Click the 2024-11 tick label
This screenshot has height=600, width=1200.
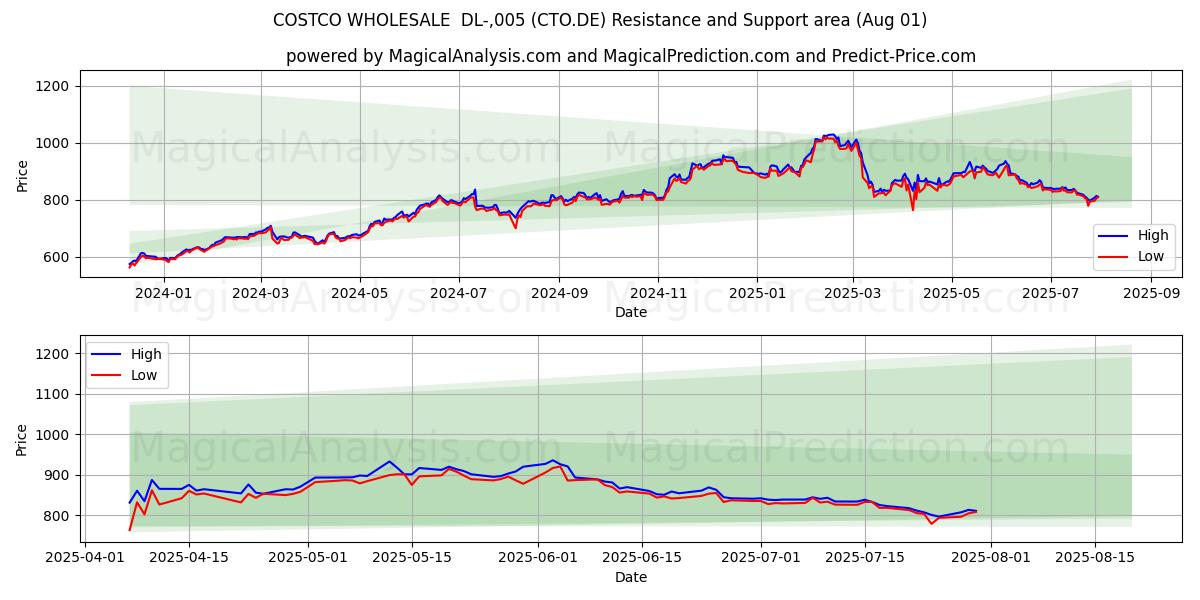click(x=658, y=293)
